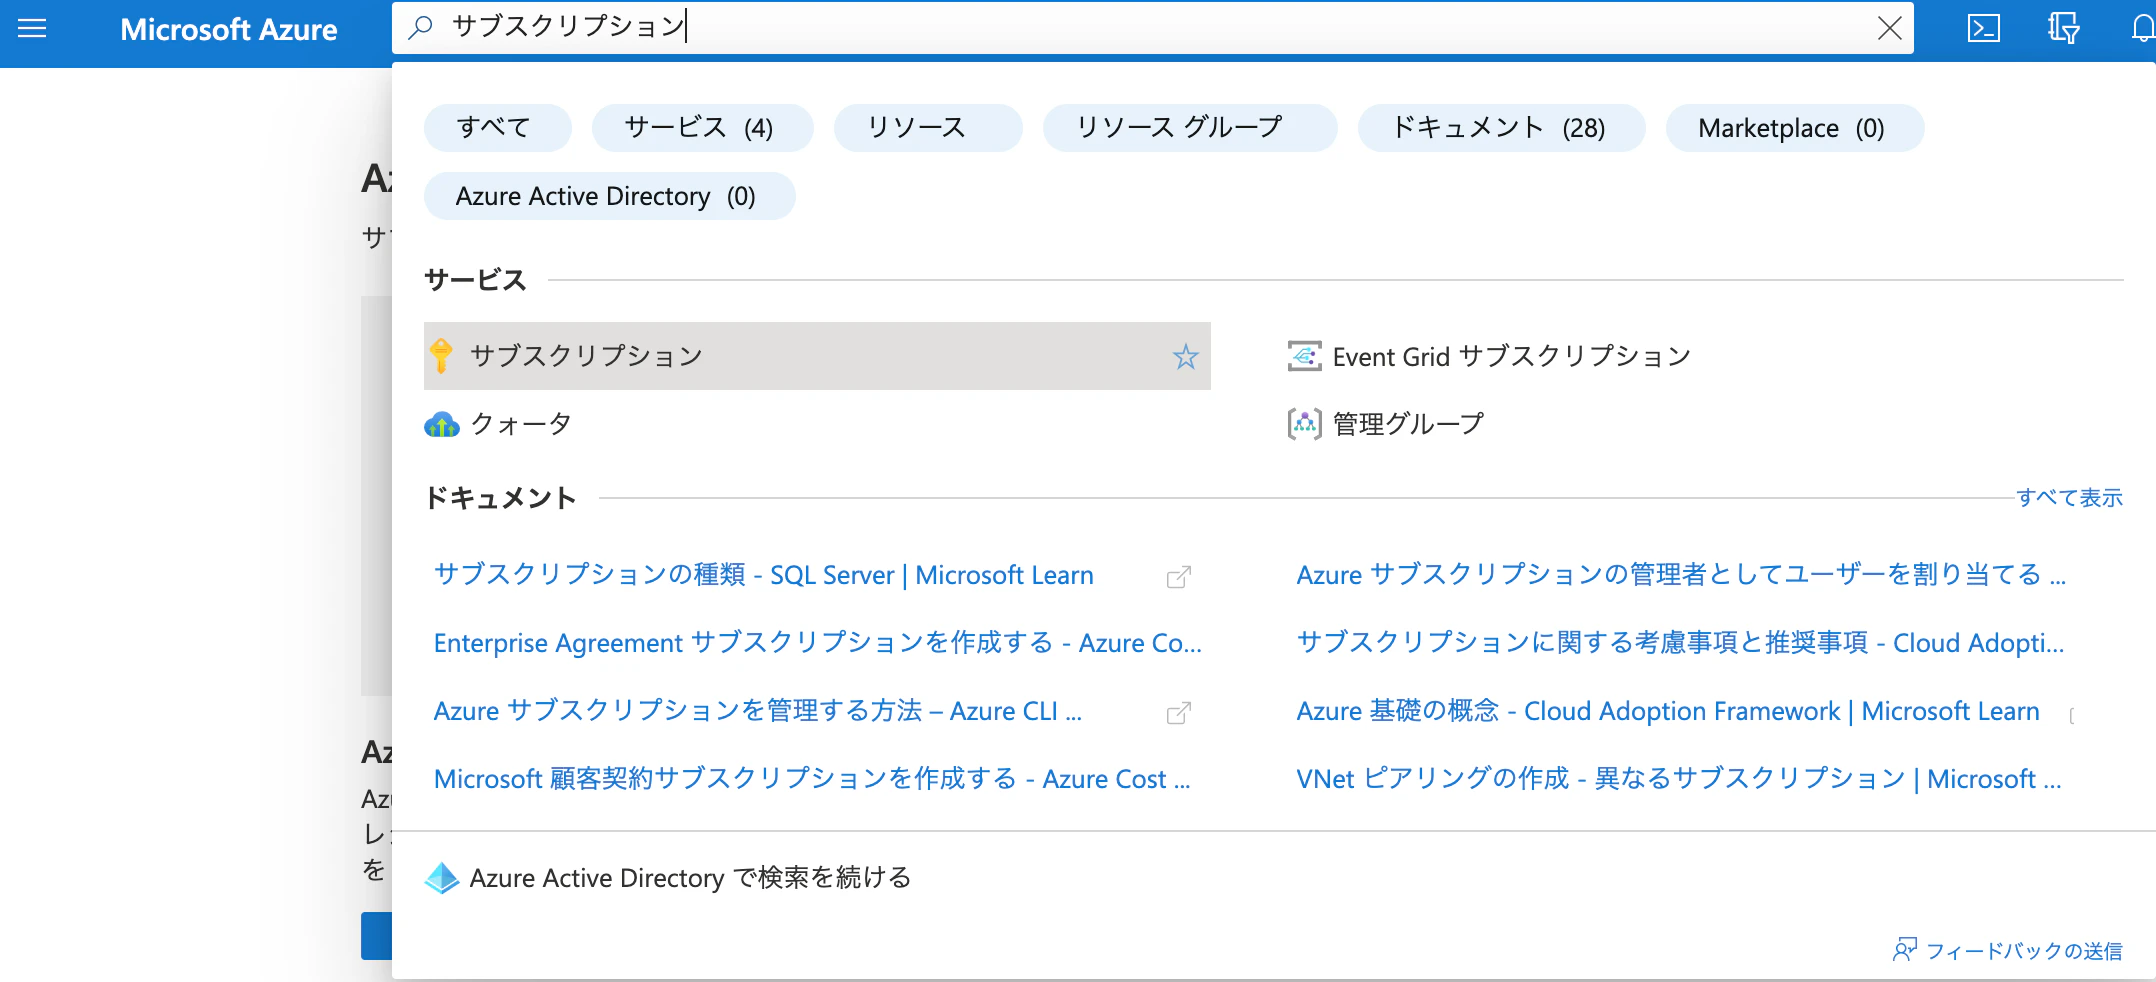The width and height of the screenshot is (2156, 982).
Task: Open サブスクリプションの種類 - SQL Server doc
Action: tap(763, 575)
